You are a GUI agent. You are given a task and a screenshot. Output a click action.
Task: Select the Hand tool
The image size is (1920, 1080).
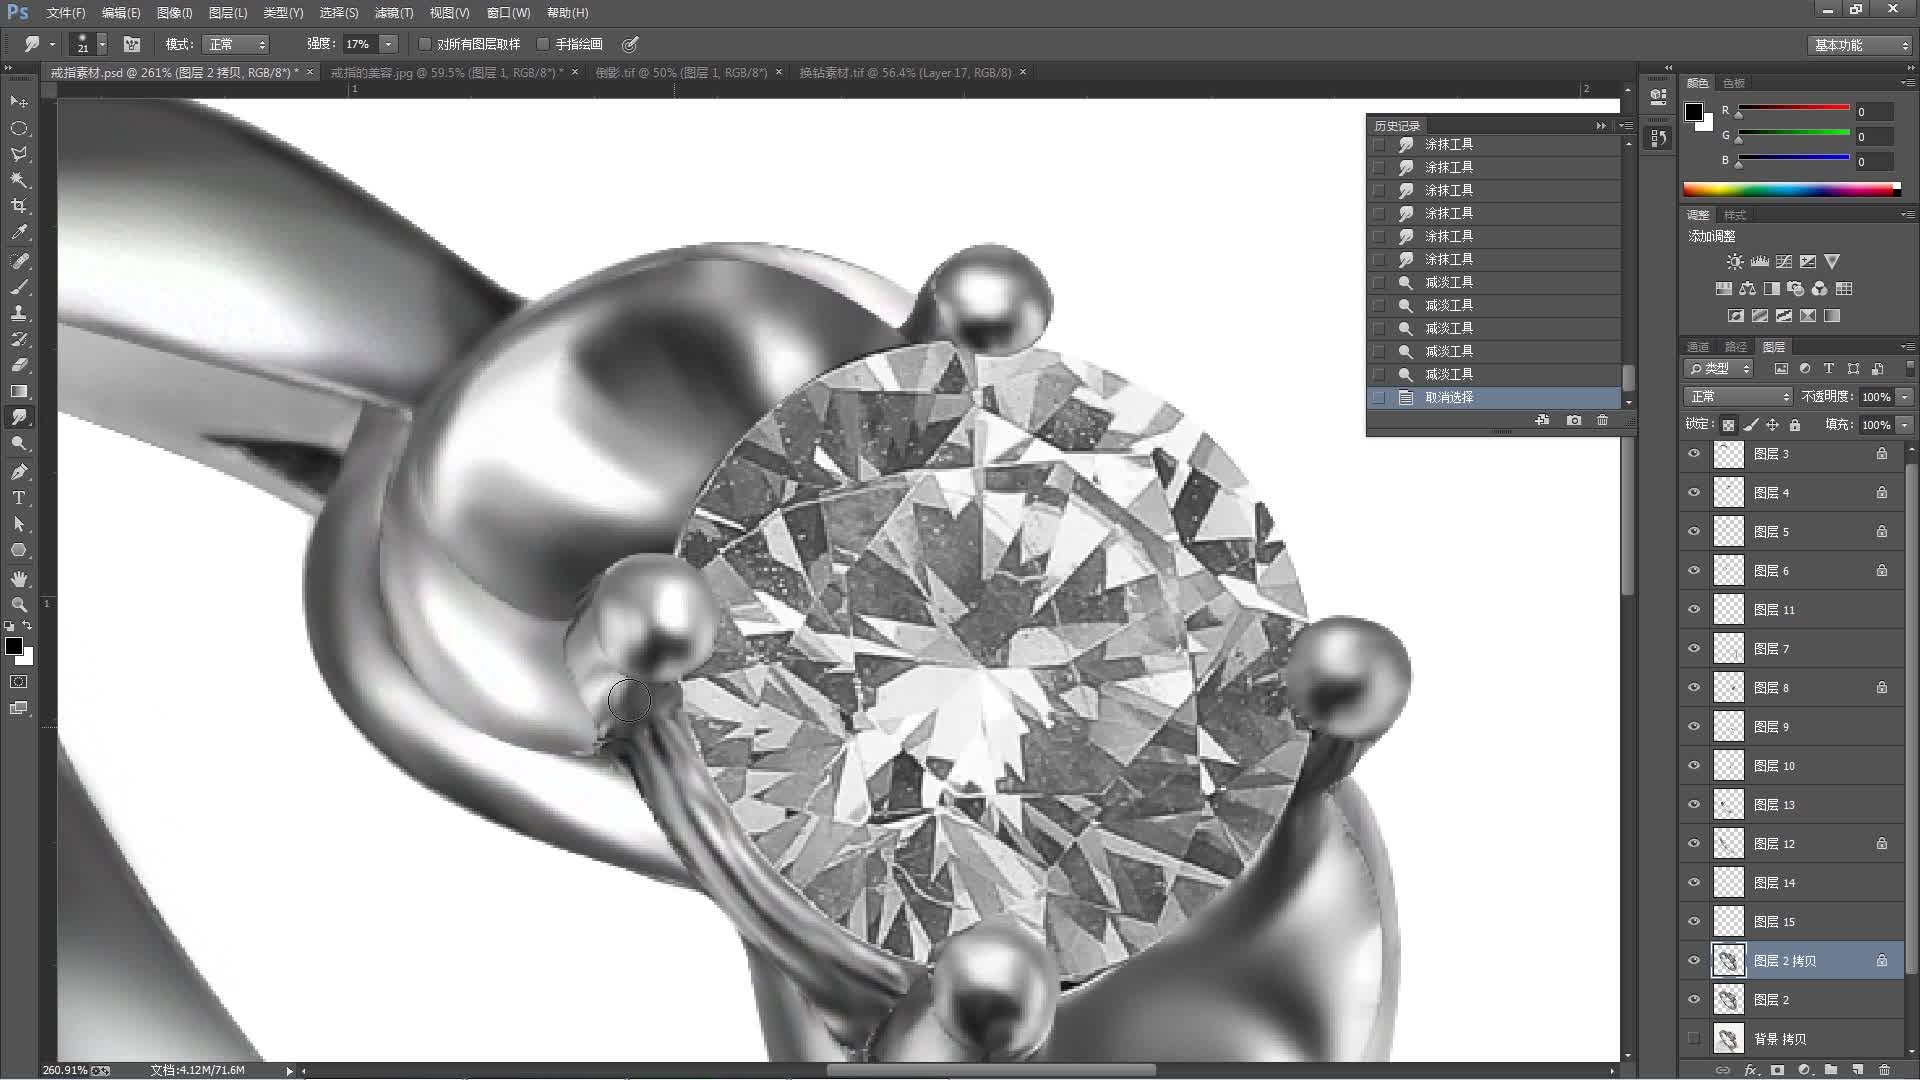19,579
